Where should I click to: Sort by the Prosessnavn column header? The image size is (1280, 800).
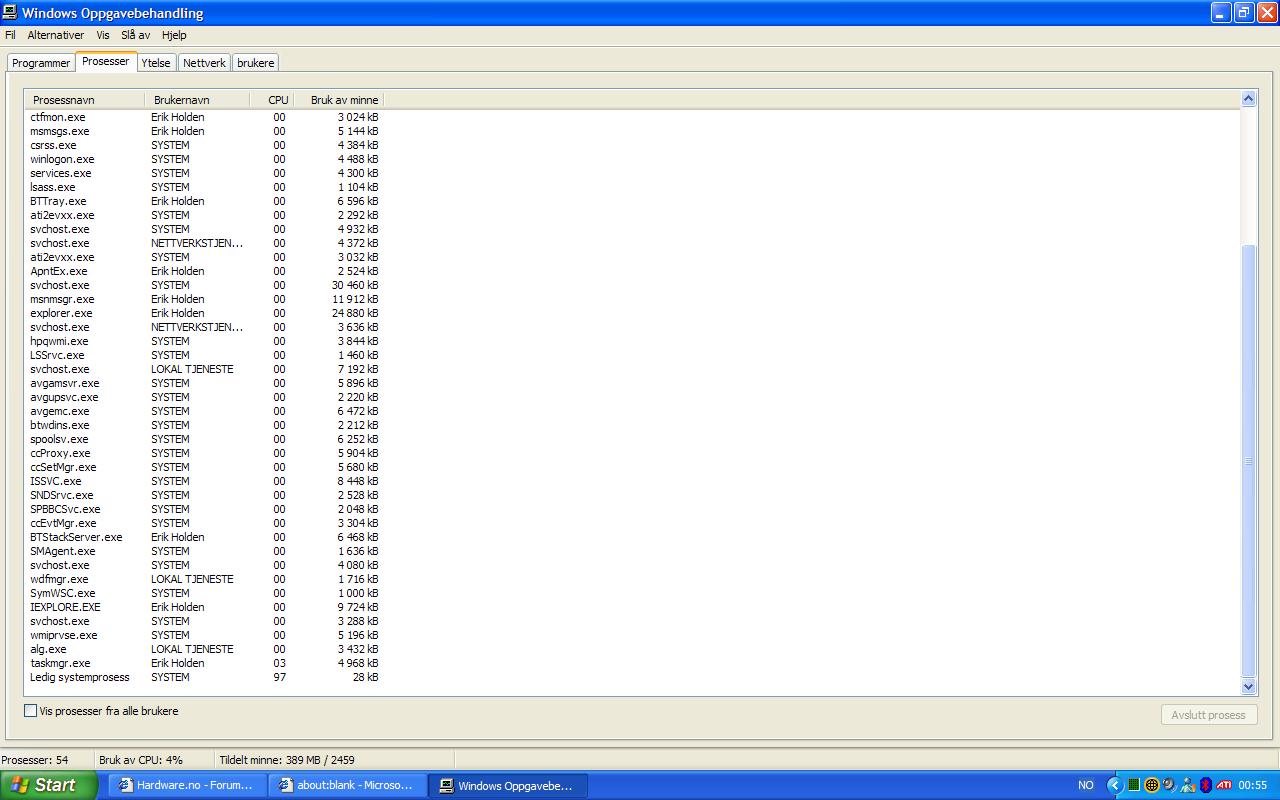coord(85,100)
